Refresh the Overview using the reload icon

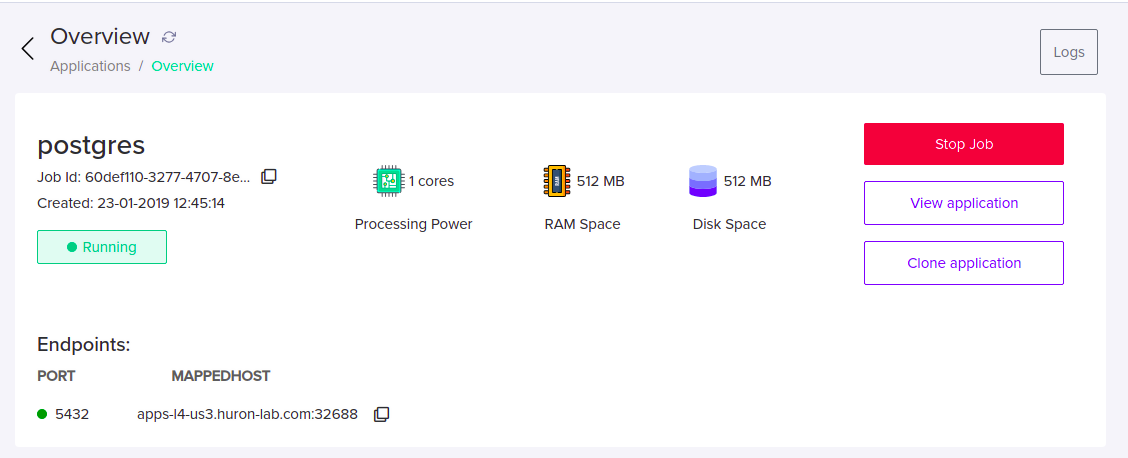pyautogui.click(x=169, y=37)
